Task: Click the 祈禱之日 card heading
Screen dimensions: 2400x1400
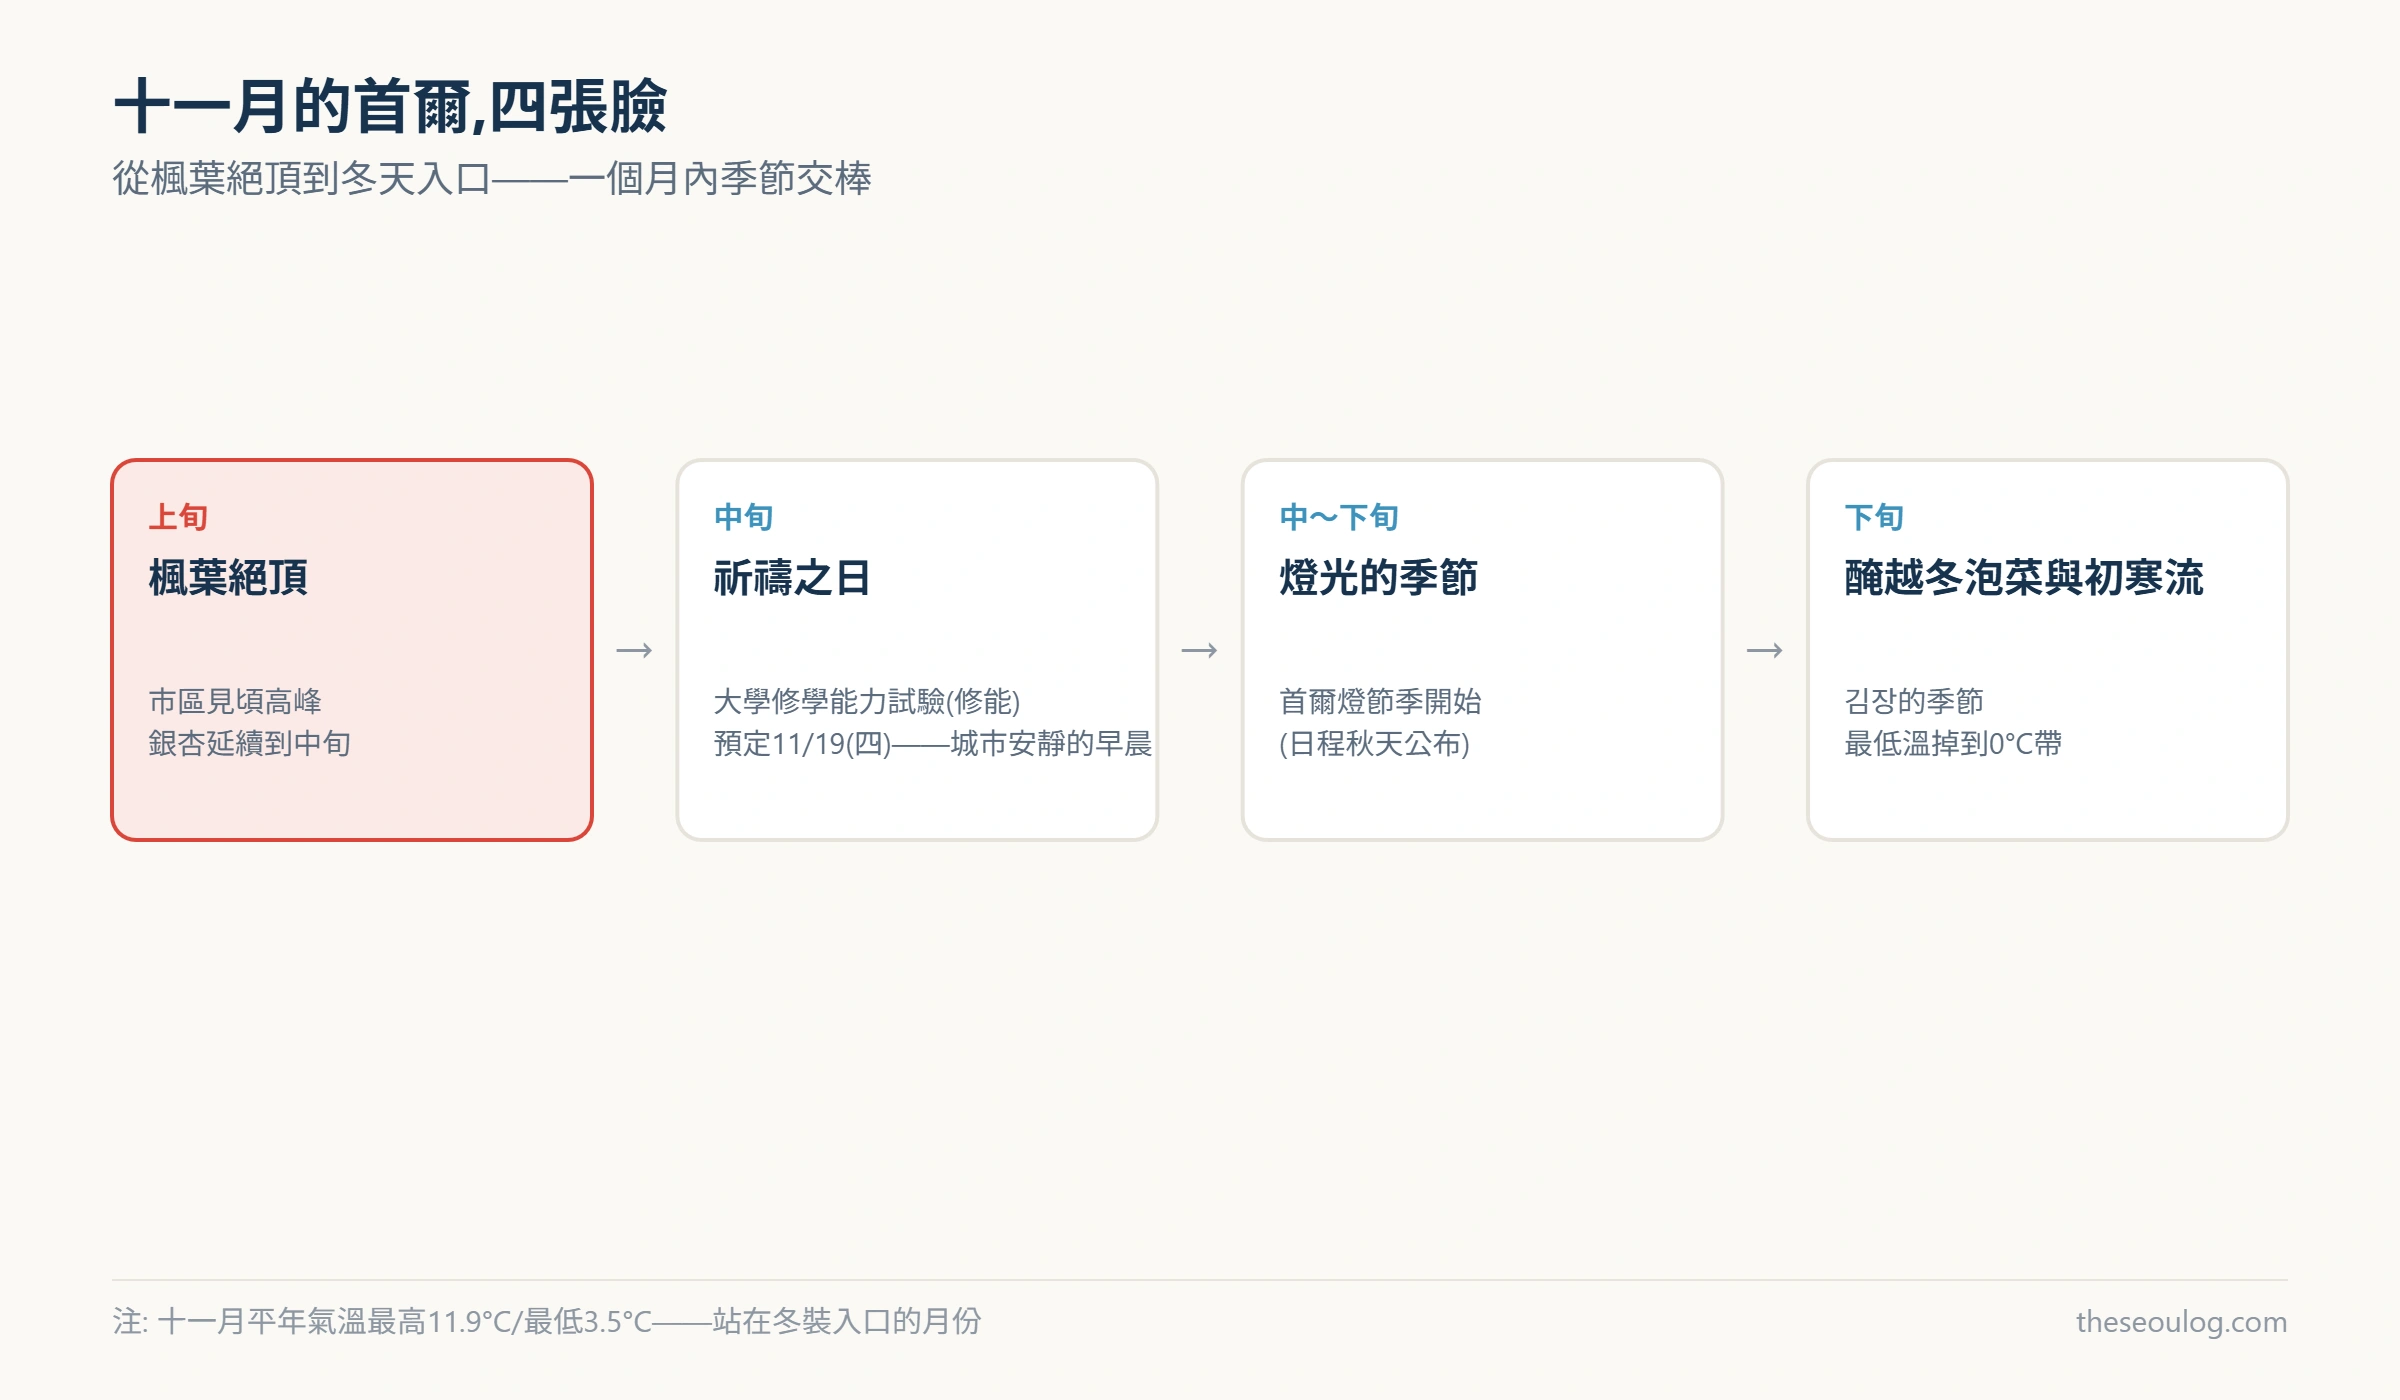Action: click(x=792, y=578)
